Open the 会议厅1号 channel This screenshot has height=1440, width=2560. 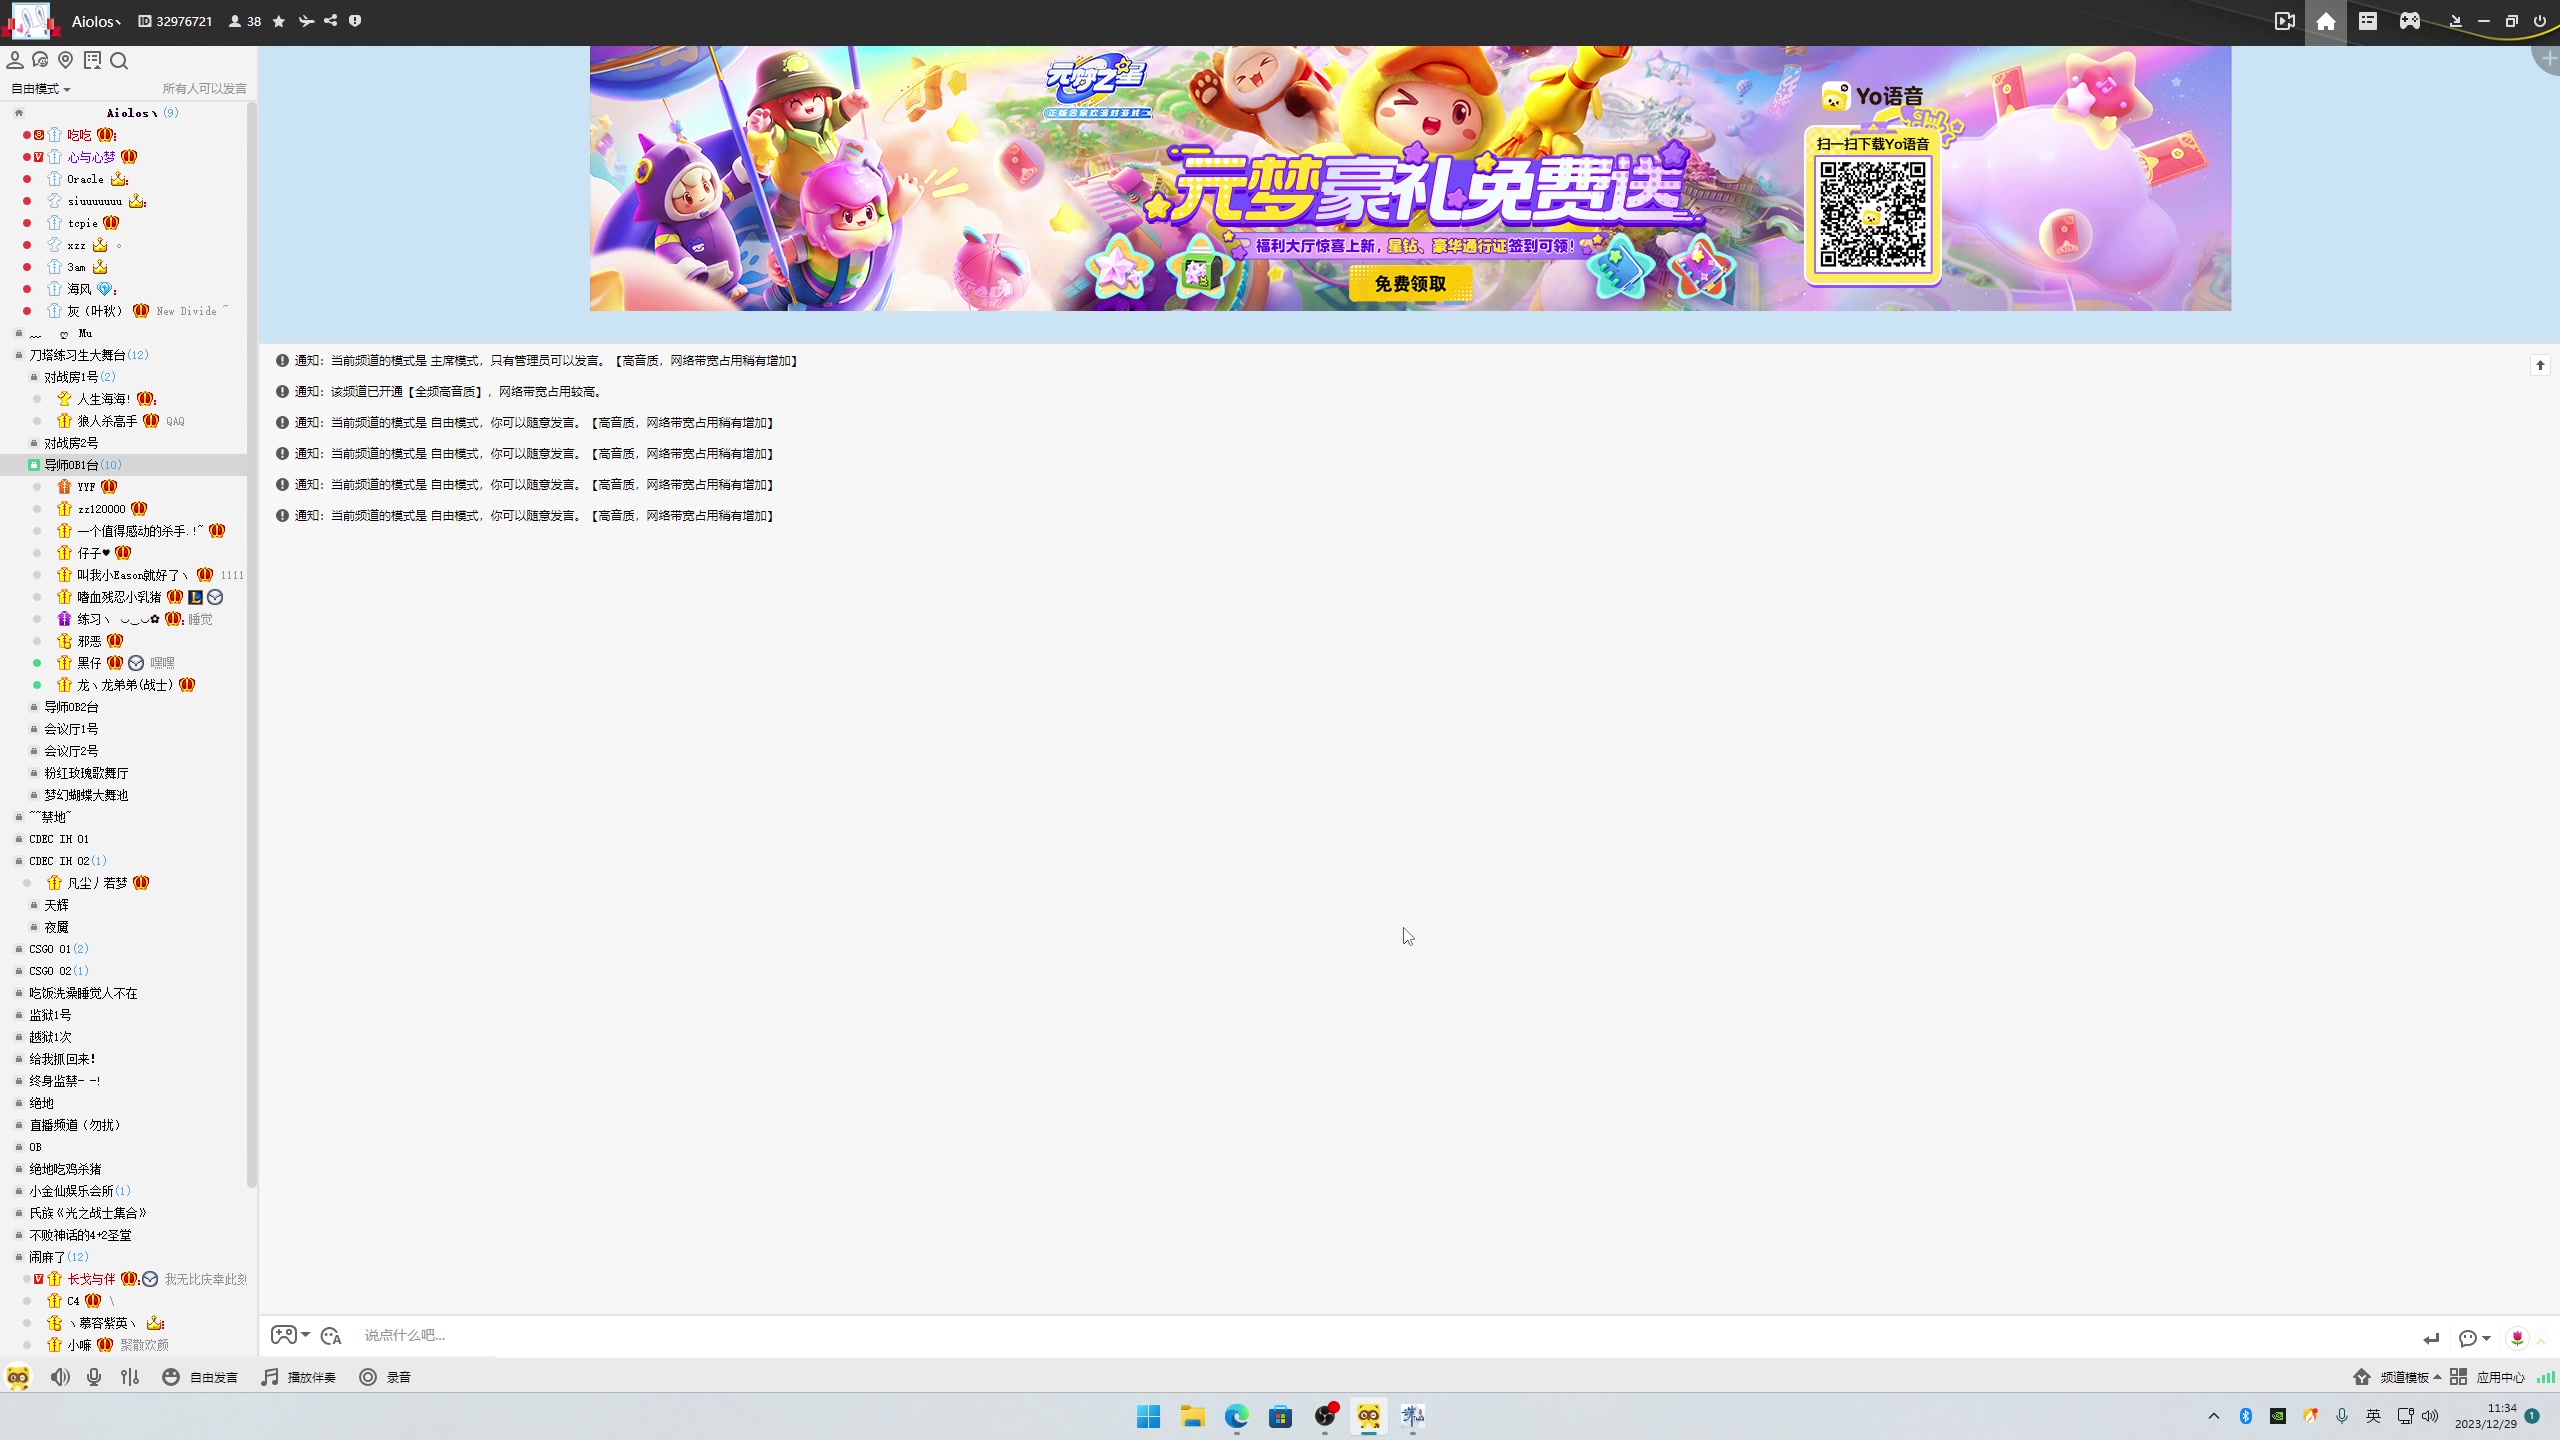coord(71,729)
